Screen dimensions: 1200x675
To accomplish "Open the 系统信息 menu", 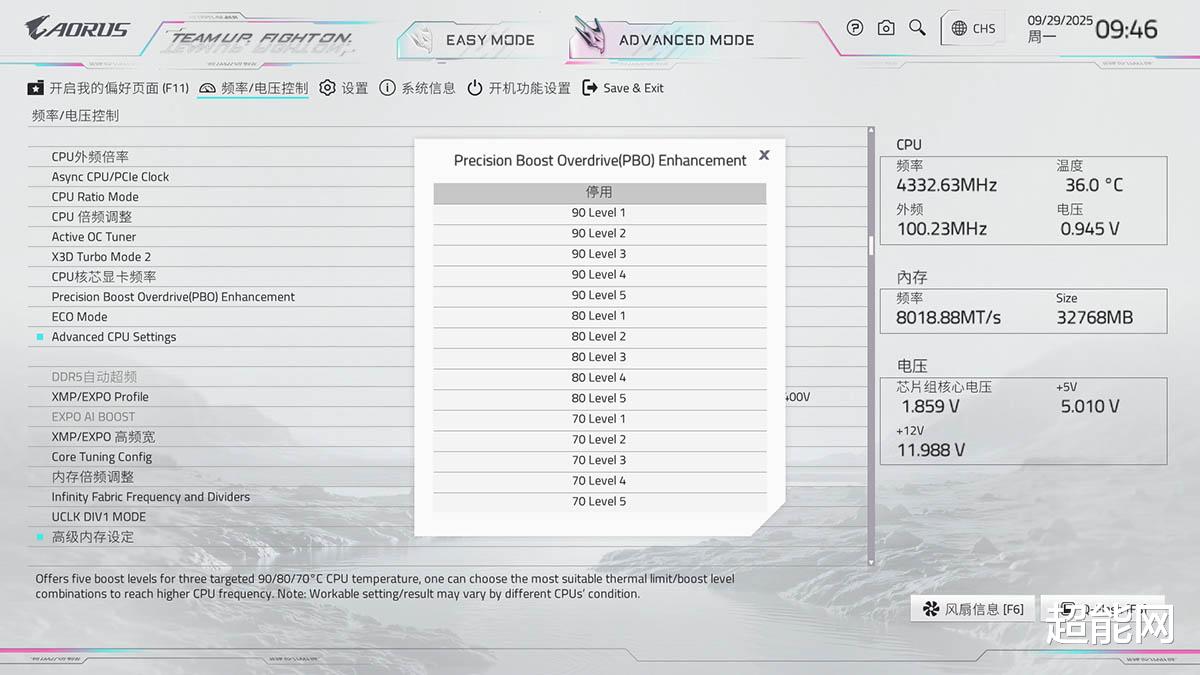I will [417, 88].
